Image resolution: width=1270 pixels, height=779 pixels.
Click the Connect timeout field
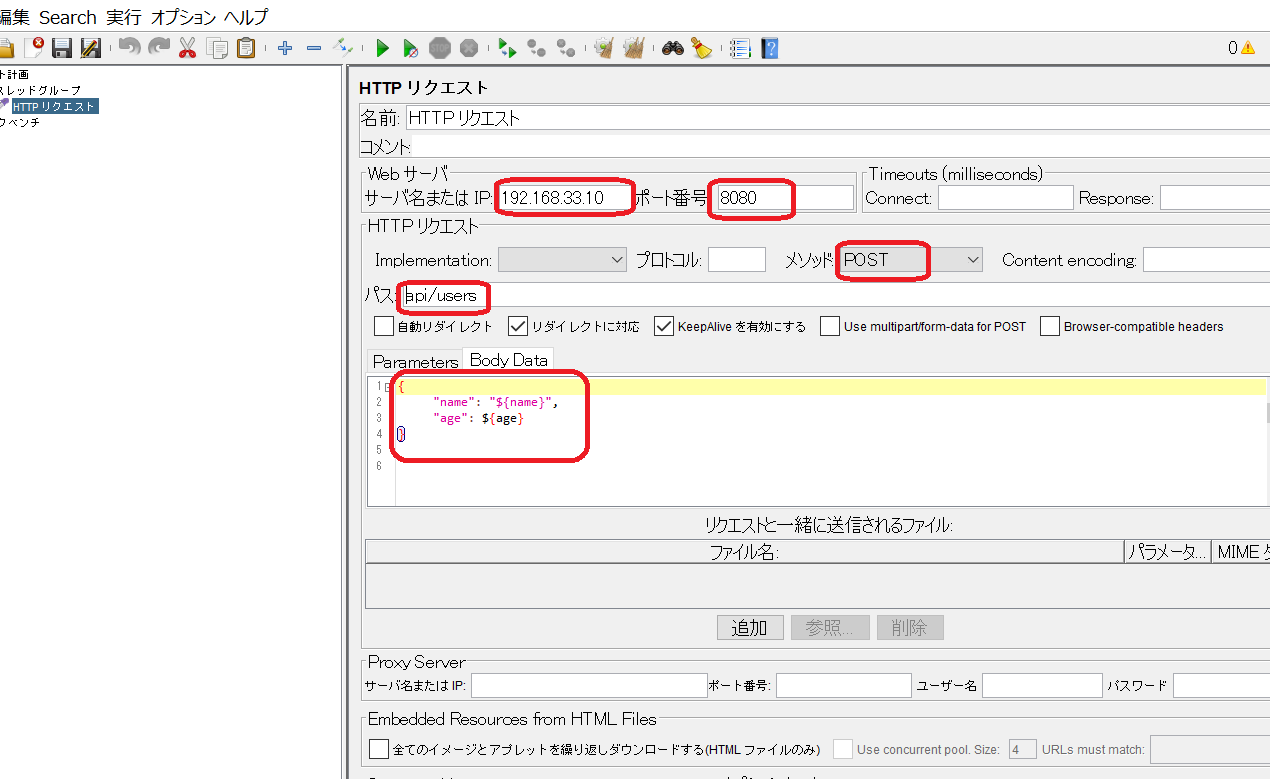[x=1005, y=198]
